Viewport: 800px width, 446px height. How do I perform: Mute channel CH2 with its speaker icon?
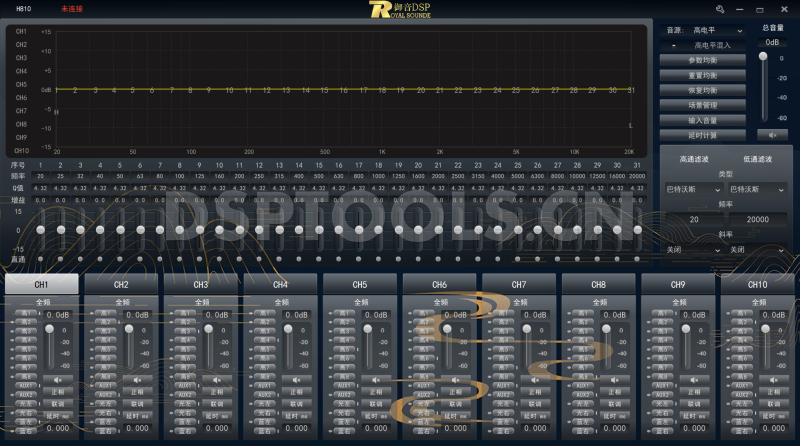(x=137, y=380)
